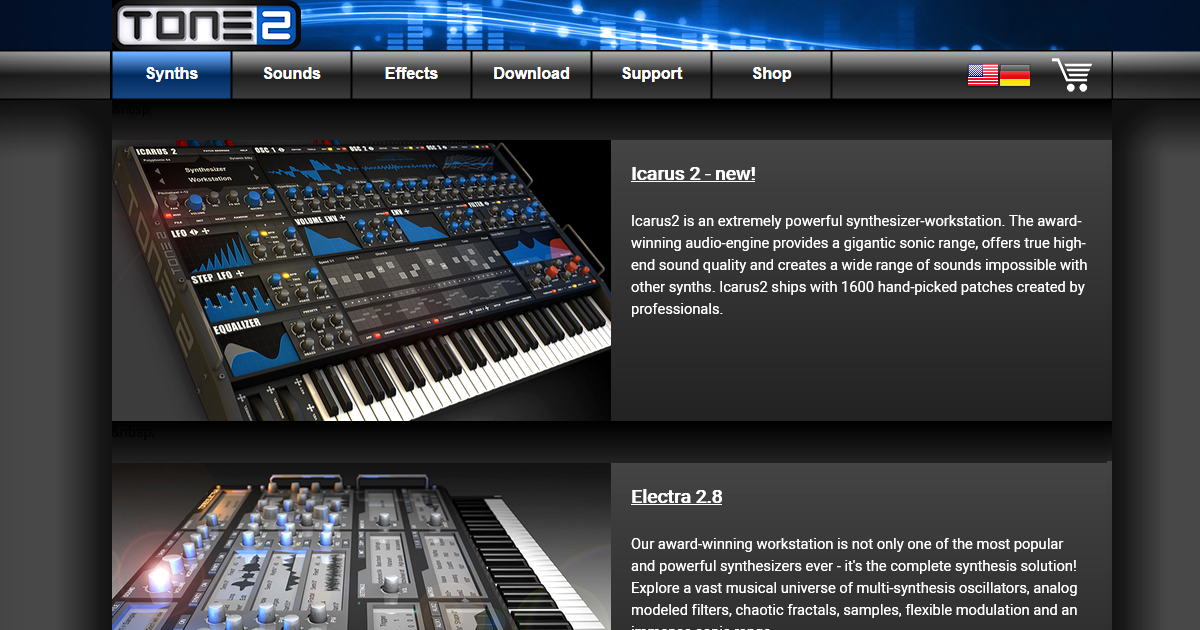Open the Download menu item
This screenshot has width=1200, height=630.
click(531, 74)
